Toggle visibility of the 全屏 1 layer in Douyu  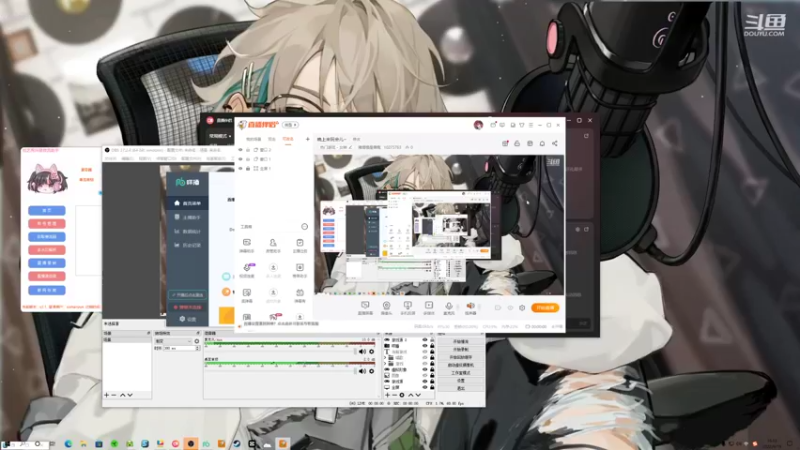[x=241, y=168]
